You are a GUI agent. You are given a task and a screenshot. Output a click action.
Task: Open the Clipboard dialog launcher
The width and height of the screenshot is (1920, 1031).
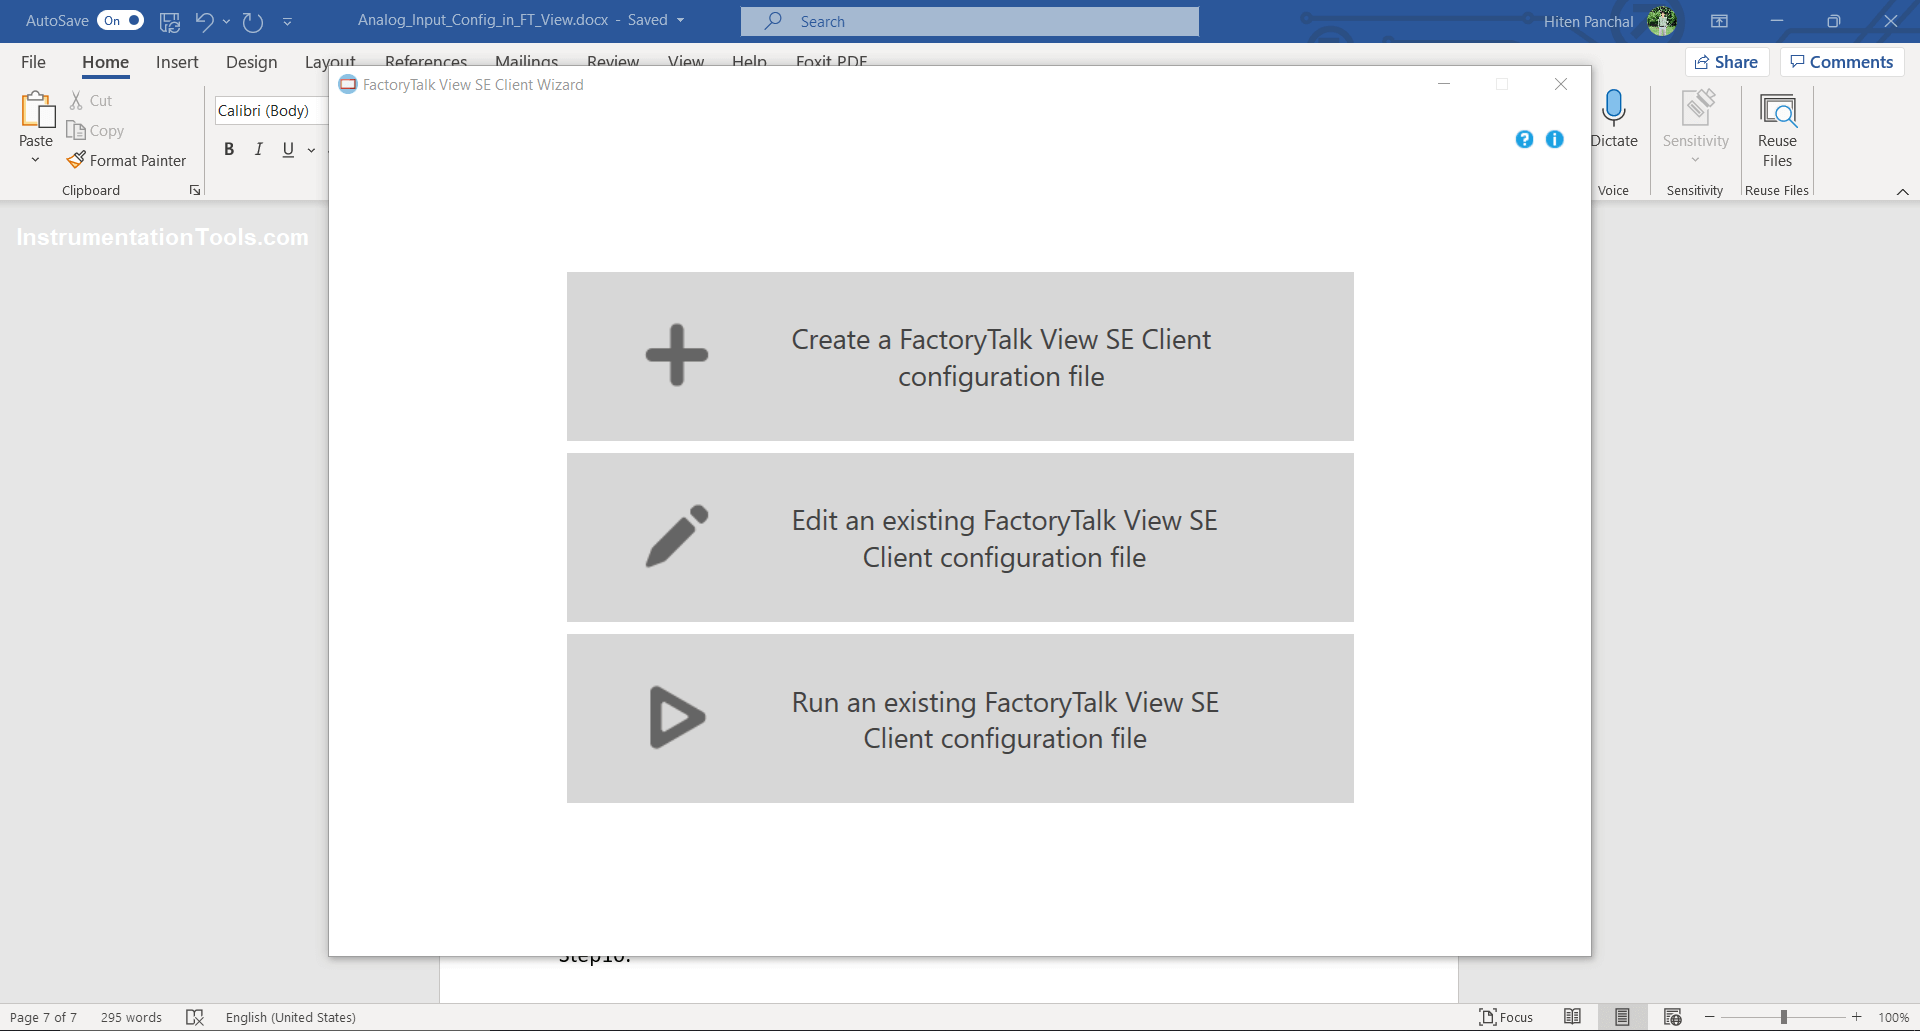tap(195, 190)
